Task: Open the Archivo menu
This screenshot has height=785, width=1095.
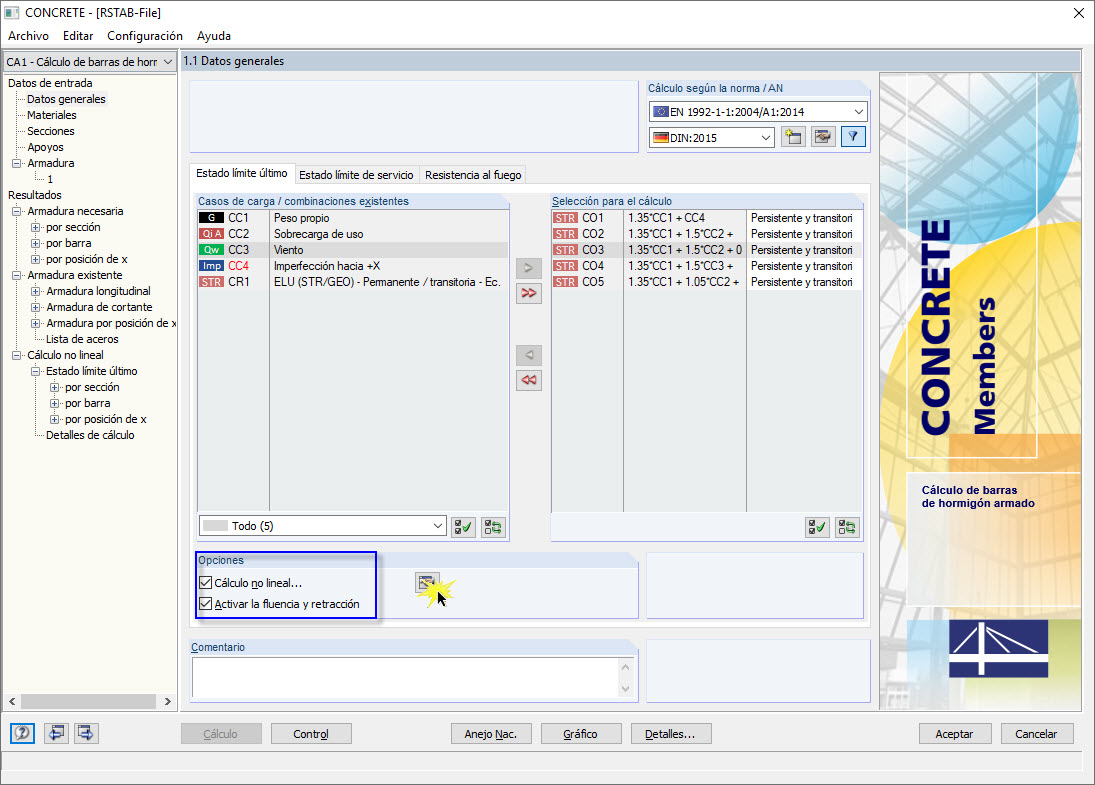Action: point(29,36)
